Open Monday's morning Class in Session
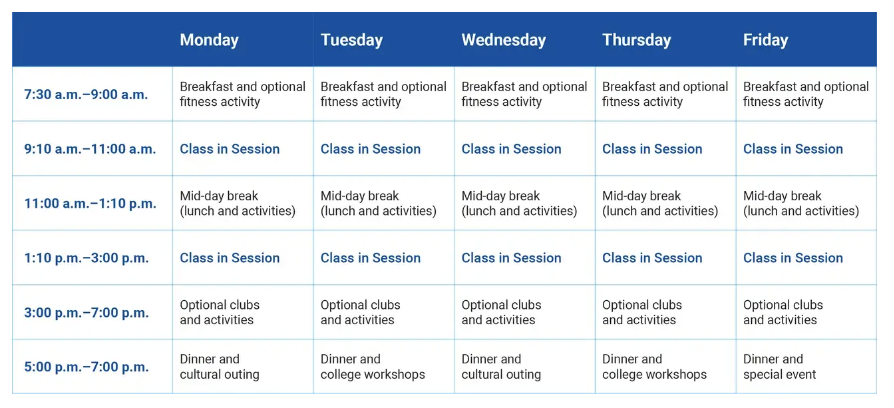 click(x=230, y=149)
